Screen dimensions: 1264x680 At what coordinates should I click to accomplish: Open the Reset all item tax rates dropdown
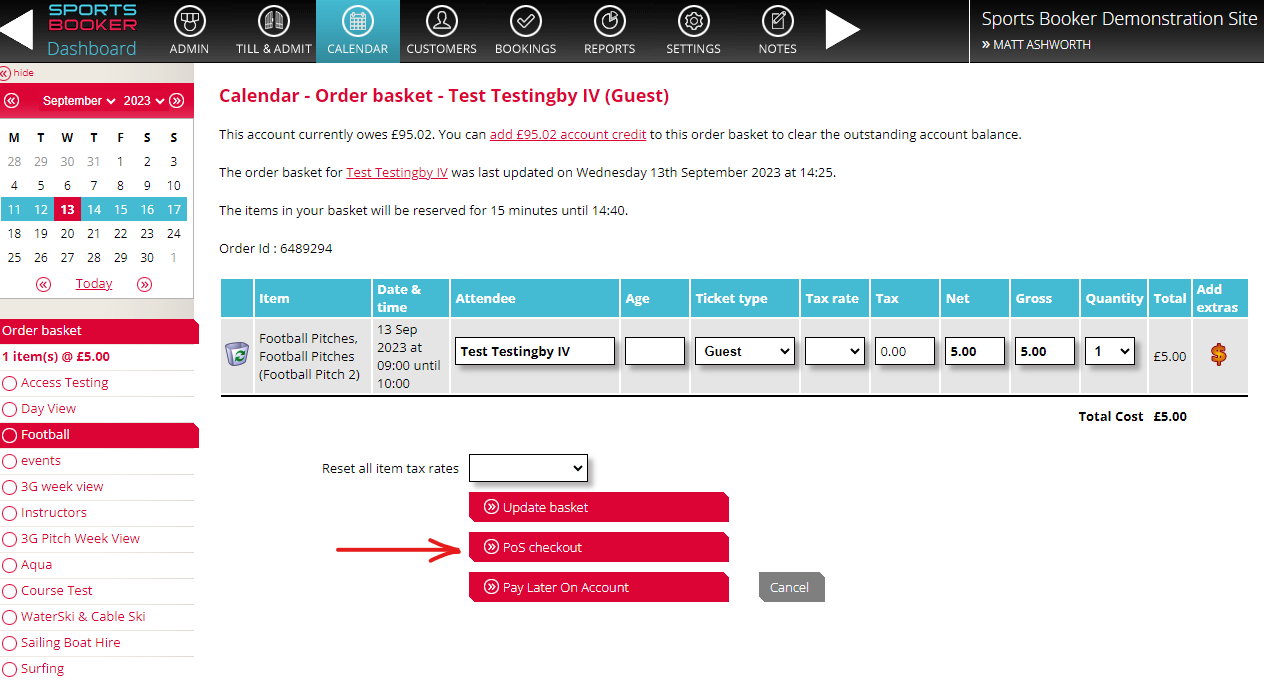click(x=528, y=468)
